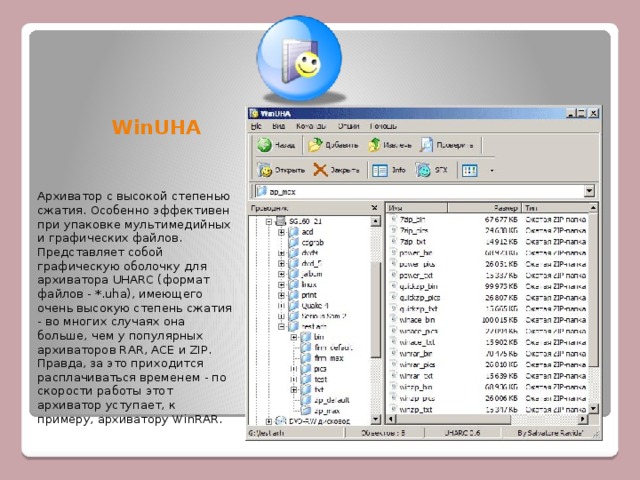
Task: Click the jalbum folder icon in tree
Action: 294,274
